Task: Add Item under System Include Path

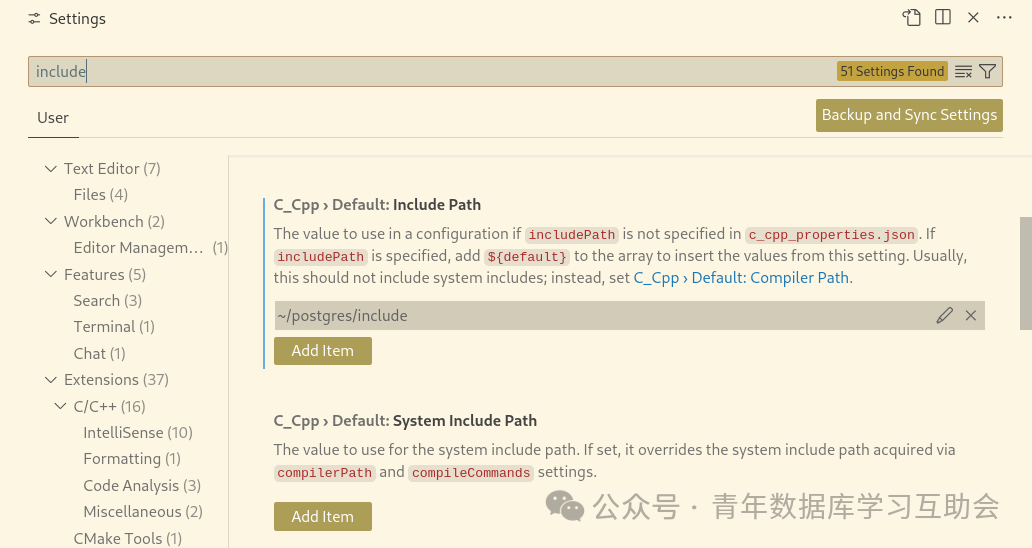Action: coord(322,516)
